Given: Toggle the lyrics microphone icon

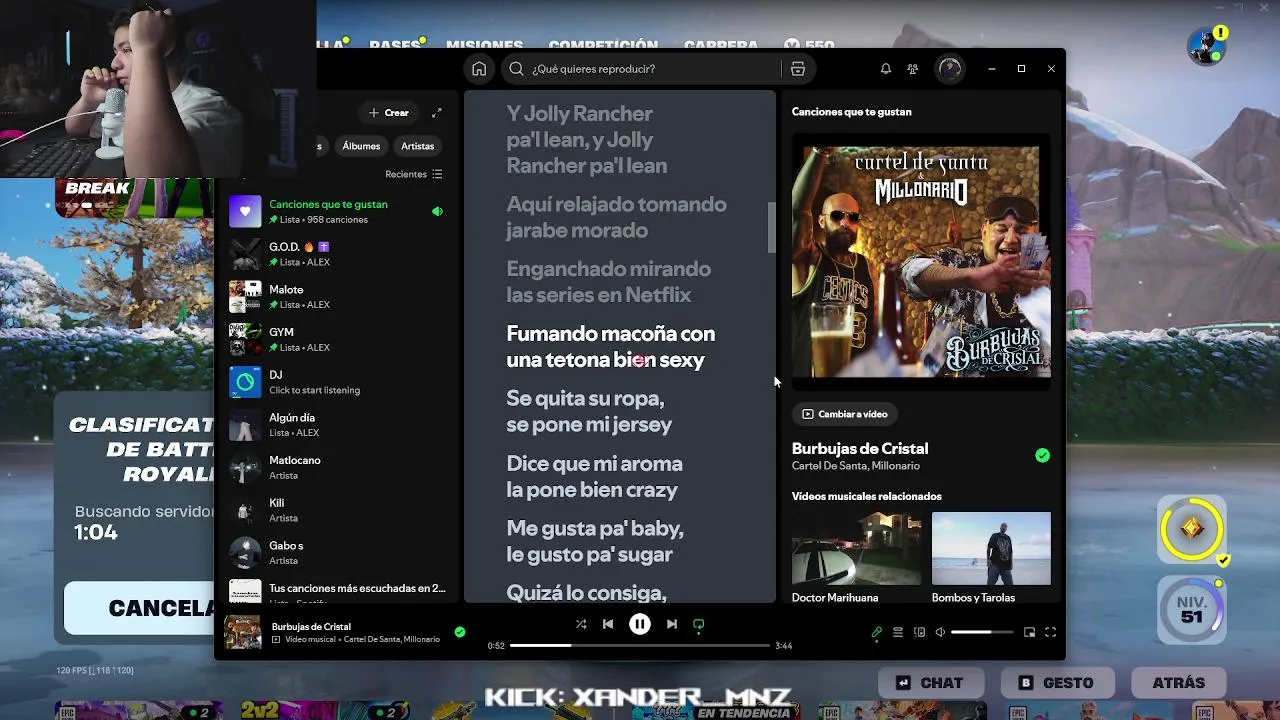Looking at the screenshot, I should [x=877, y=632].
